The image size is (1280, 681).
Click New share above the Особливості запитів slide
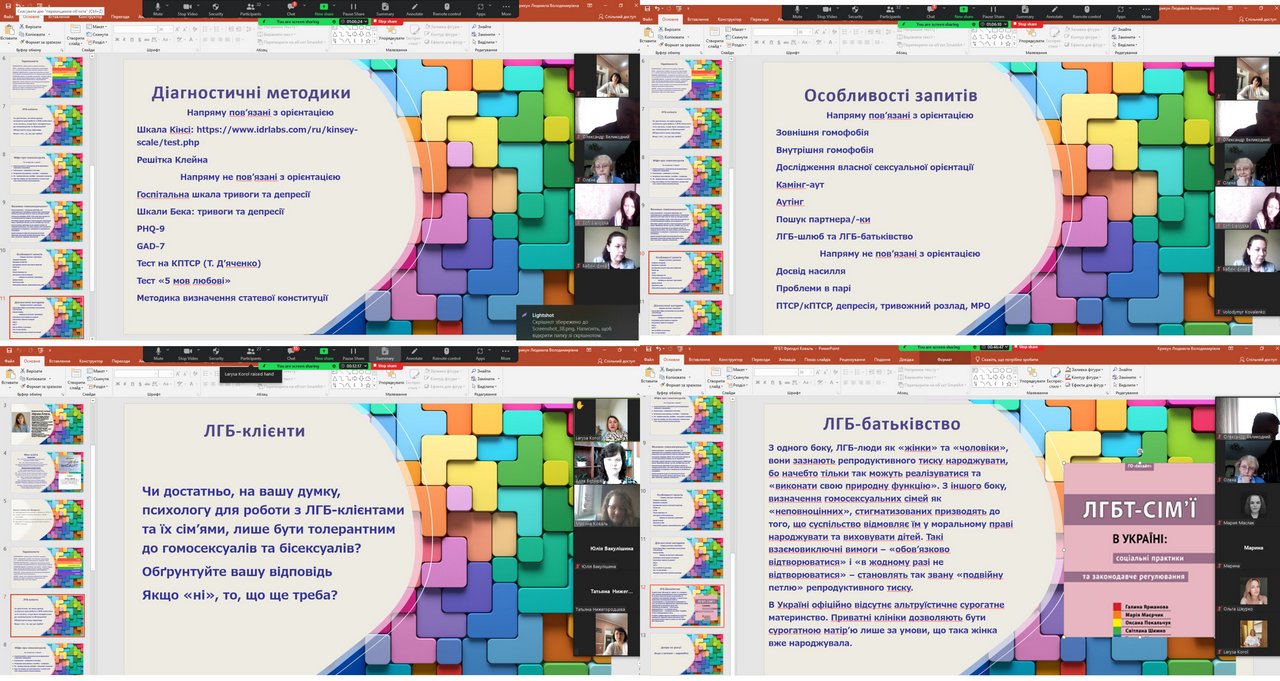tap(964, 11)
